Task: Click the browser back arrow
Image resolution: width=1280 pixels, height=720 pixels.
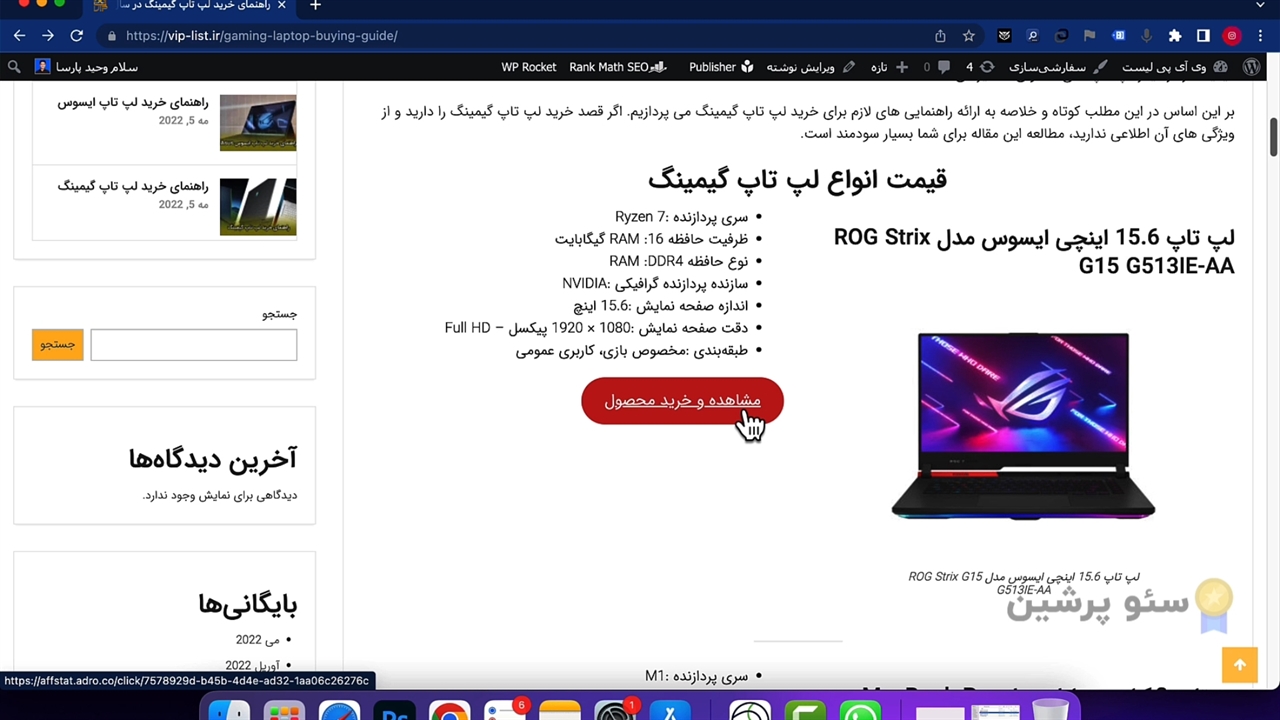Action: point(19,35)
